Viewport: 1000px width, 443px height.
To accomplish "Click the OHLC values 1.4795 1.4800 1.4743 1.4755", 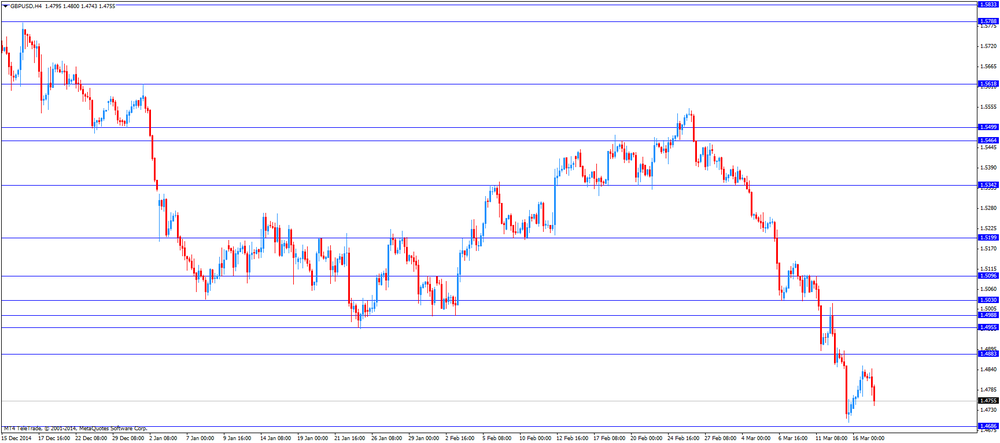I will 80,6.
